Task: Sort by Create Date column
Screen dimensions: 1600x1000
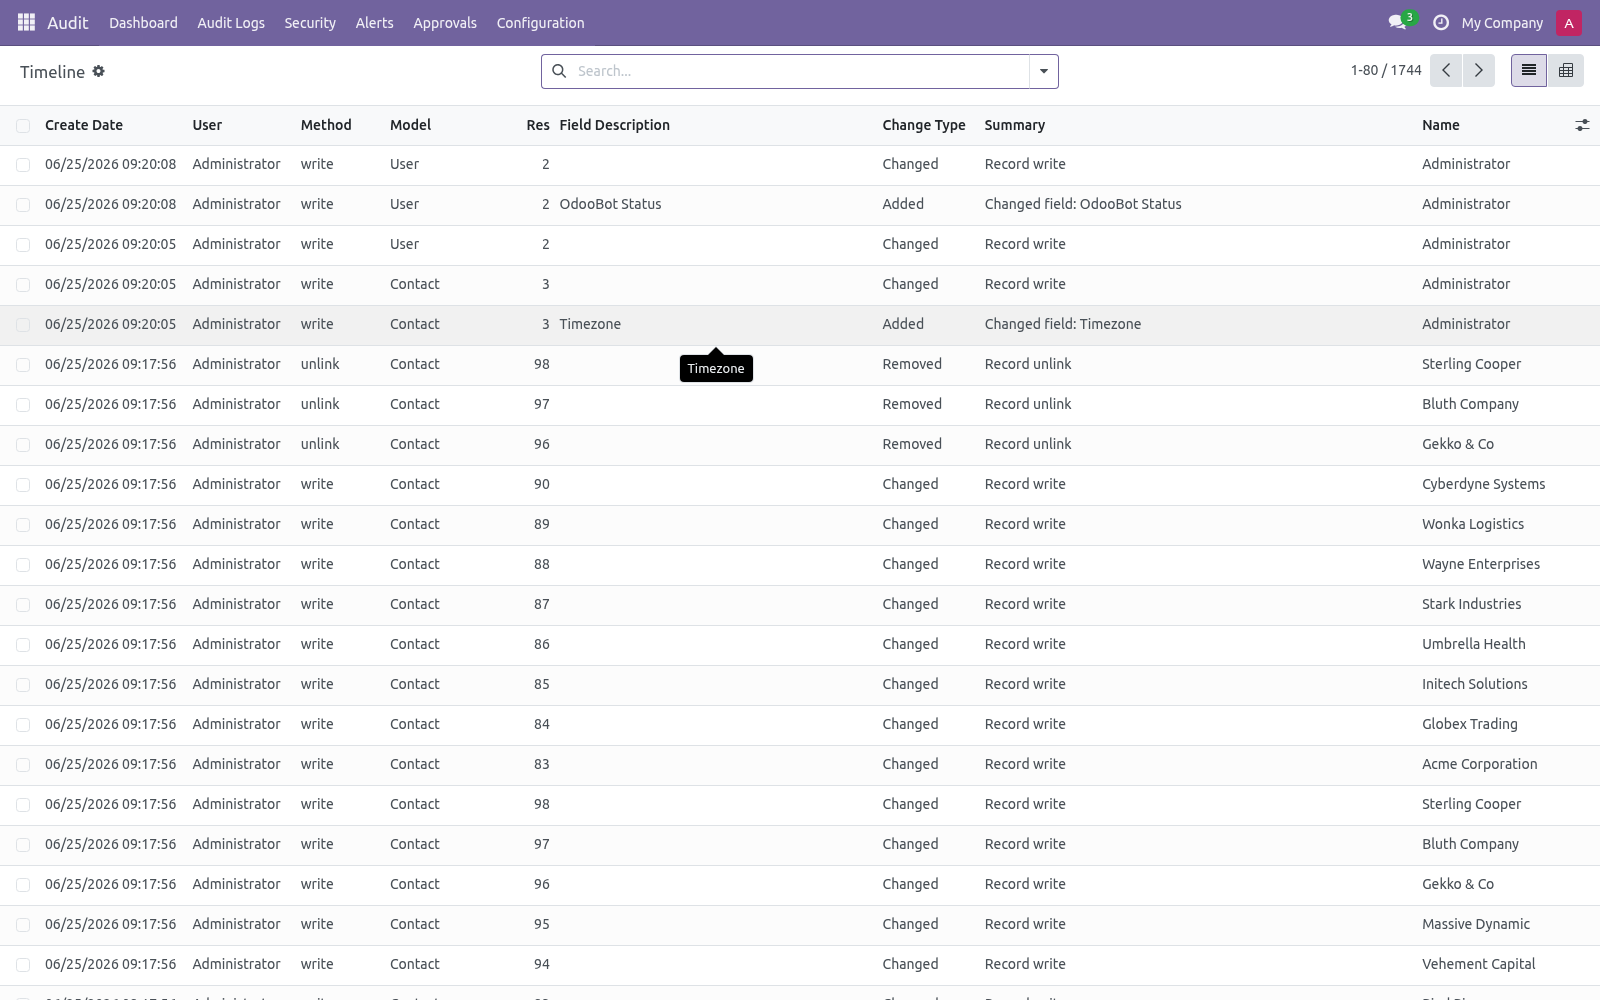Action: point(84,125)
